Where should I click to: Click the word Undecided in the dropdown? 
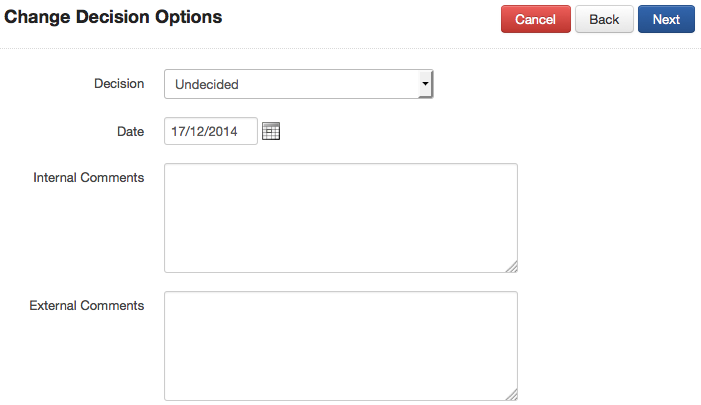point(207,85)
